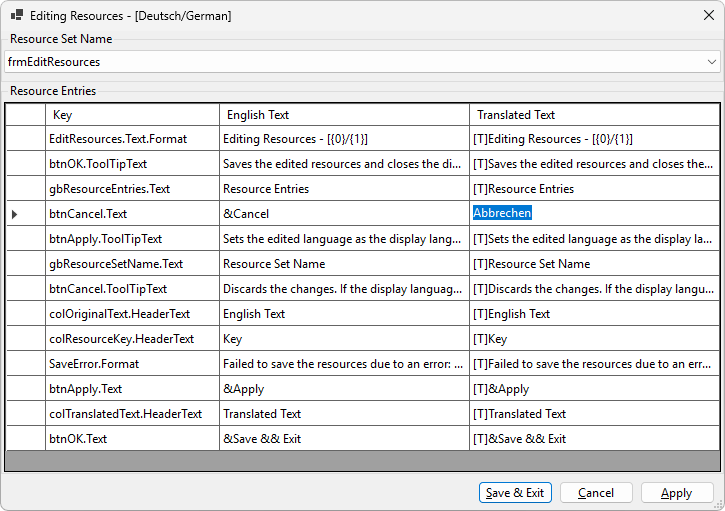Viewport: 725px width, 511px height.
Task: Select the btnOK.ToolTipText key cell
Action: click(132, 164)
